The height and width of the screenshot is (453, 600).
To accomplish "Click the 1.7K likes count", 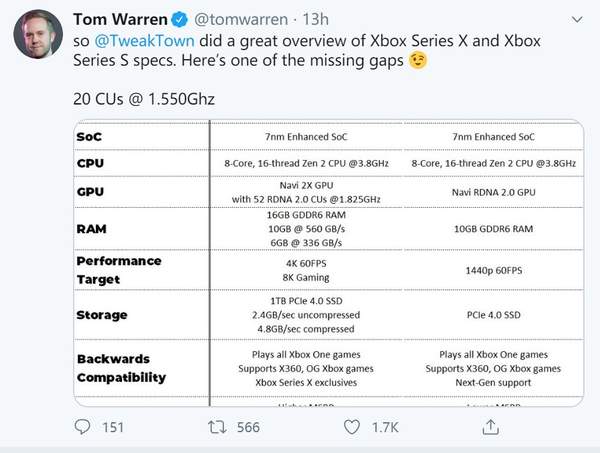I will 383,428.
